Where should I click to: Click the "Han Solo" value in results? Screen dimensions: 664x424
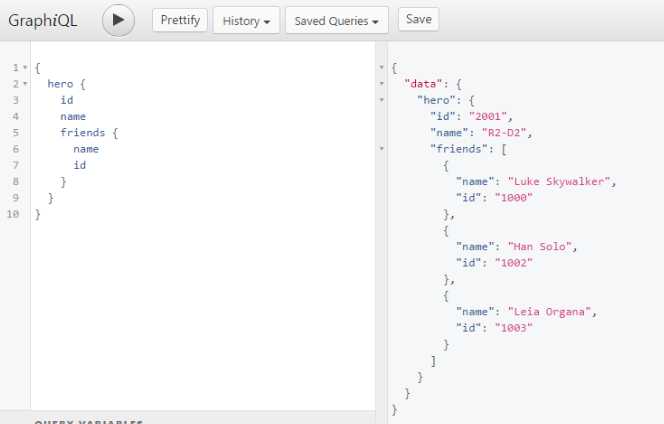[x=540, y=247]
